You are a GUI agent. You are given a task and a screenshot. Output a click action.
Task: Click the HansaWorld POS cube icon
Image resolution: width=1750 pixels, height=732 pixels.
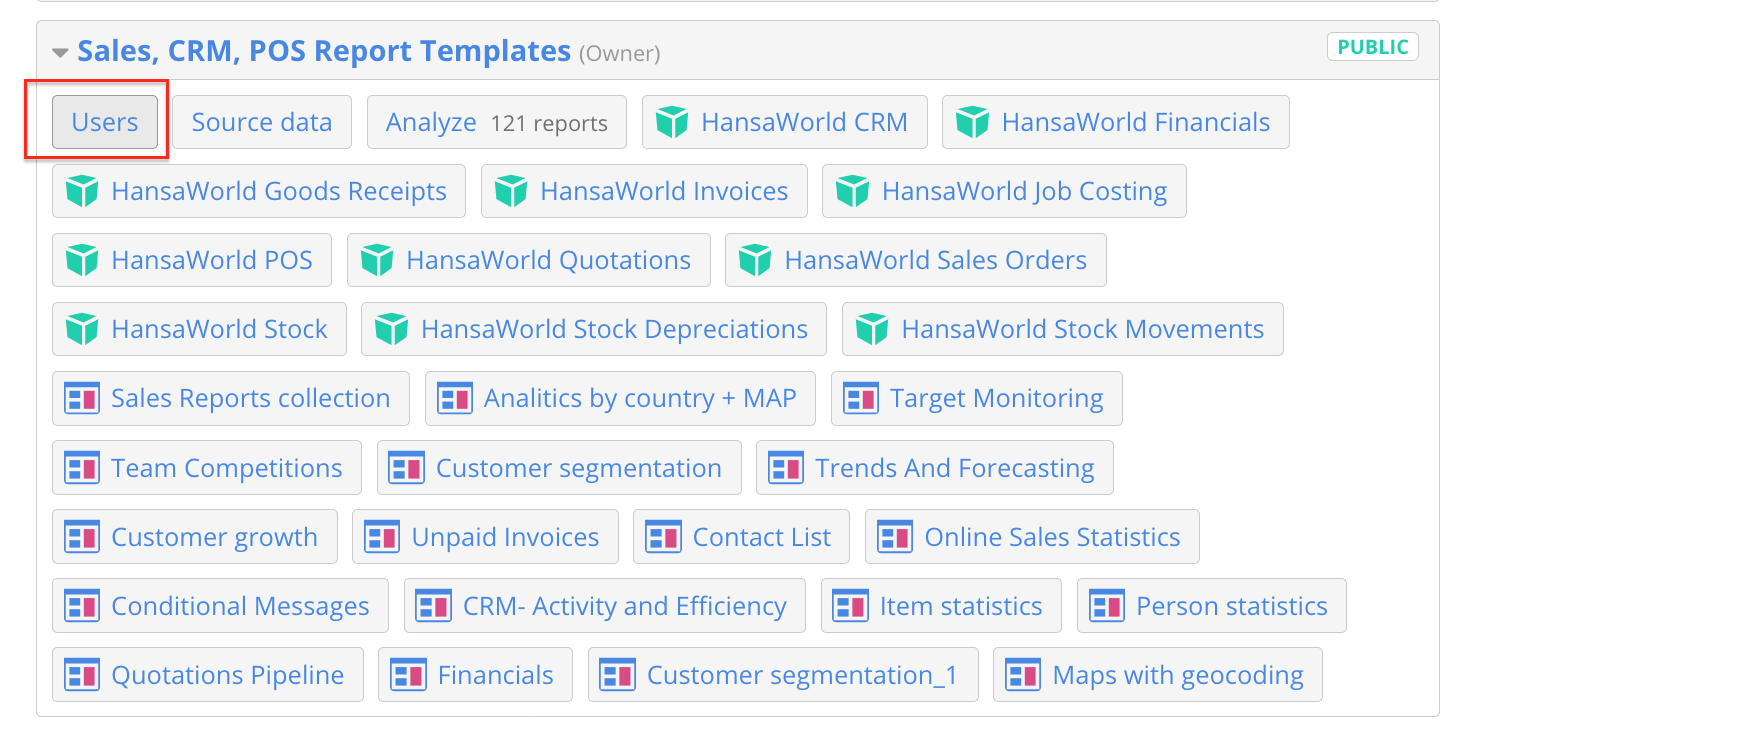click(82, 260)
